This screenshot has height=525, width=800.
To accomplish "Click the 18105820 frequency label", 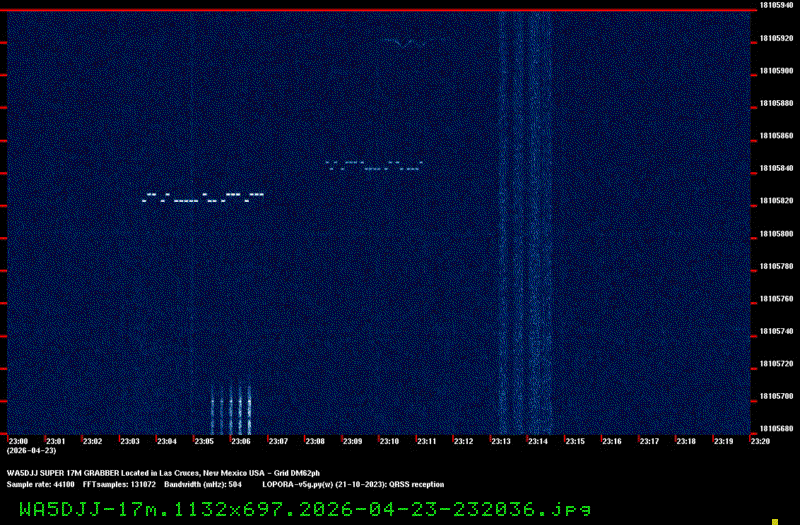I will click(x=777, y=201).
